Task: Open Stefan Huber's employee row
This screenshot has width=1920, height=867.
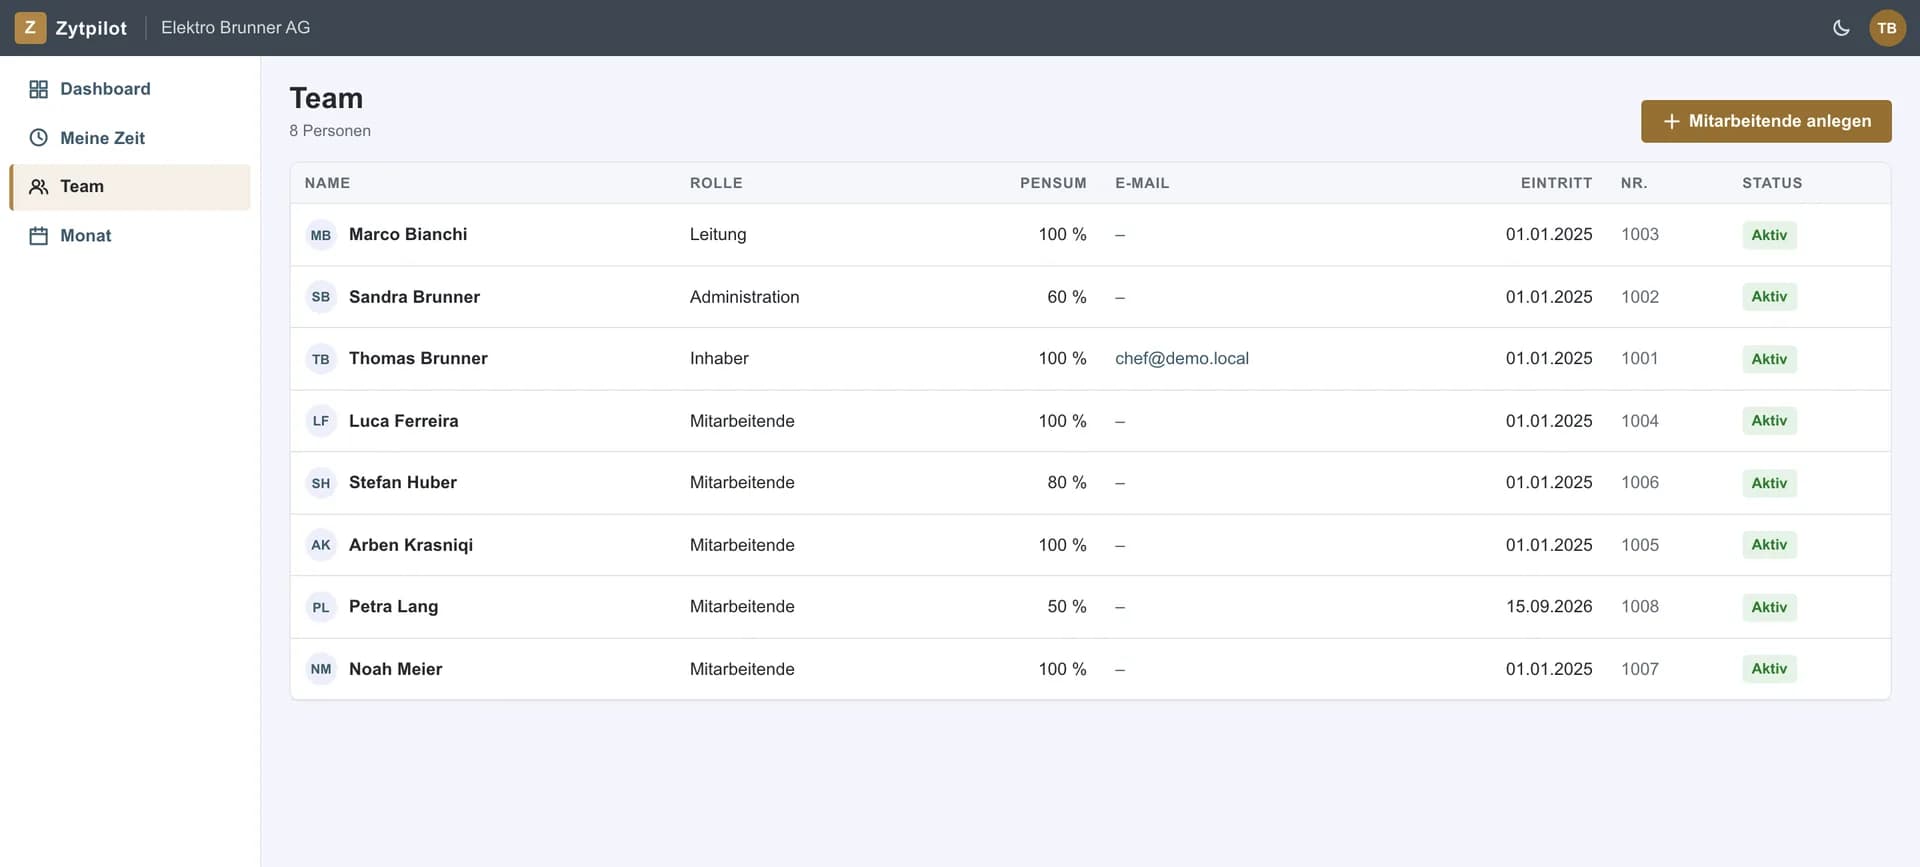Action: point(1090,483)
